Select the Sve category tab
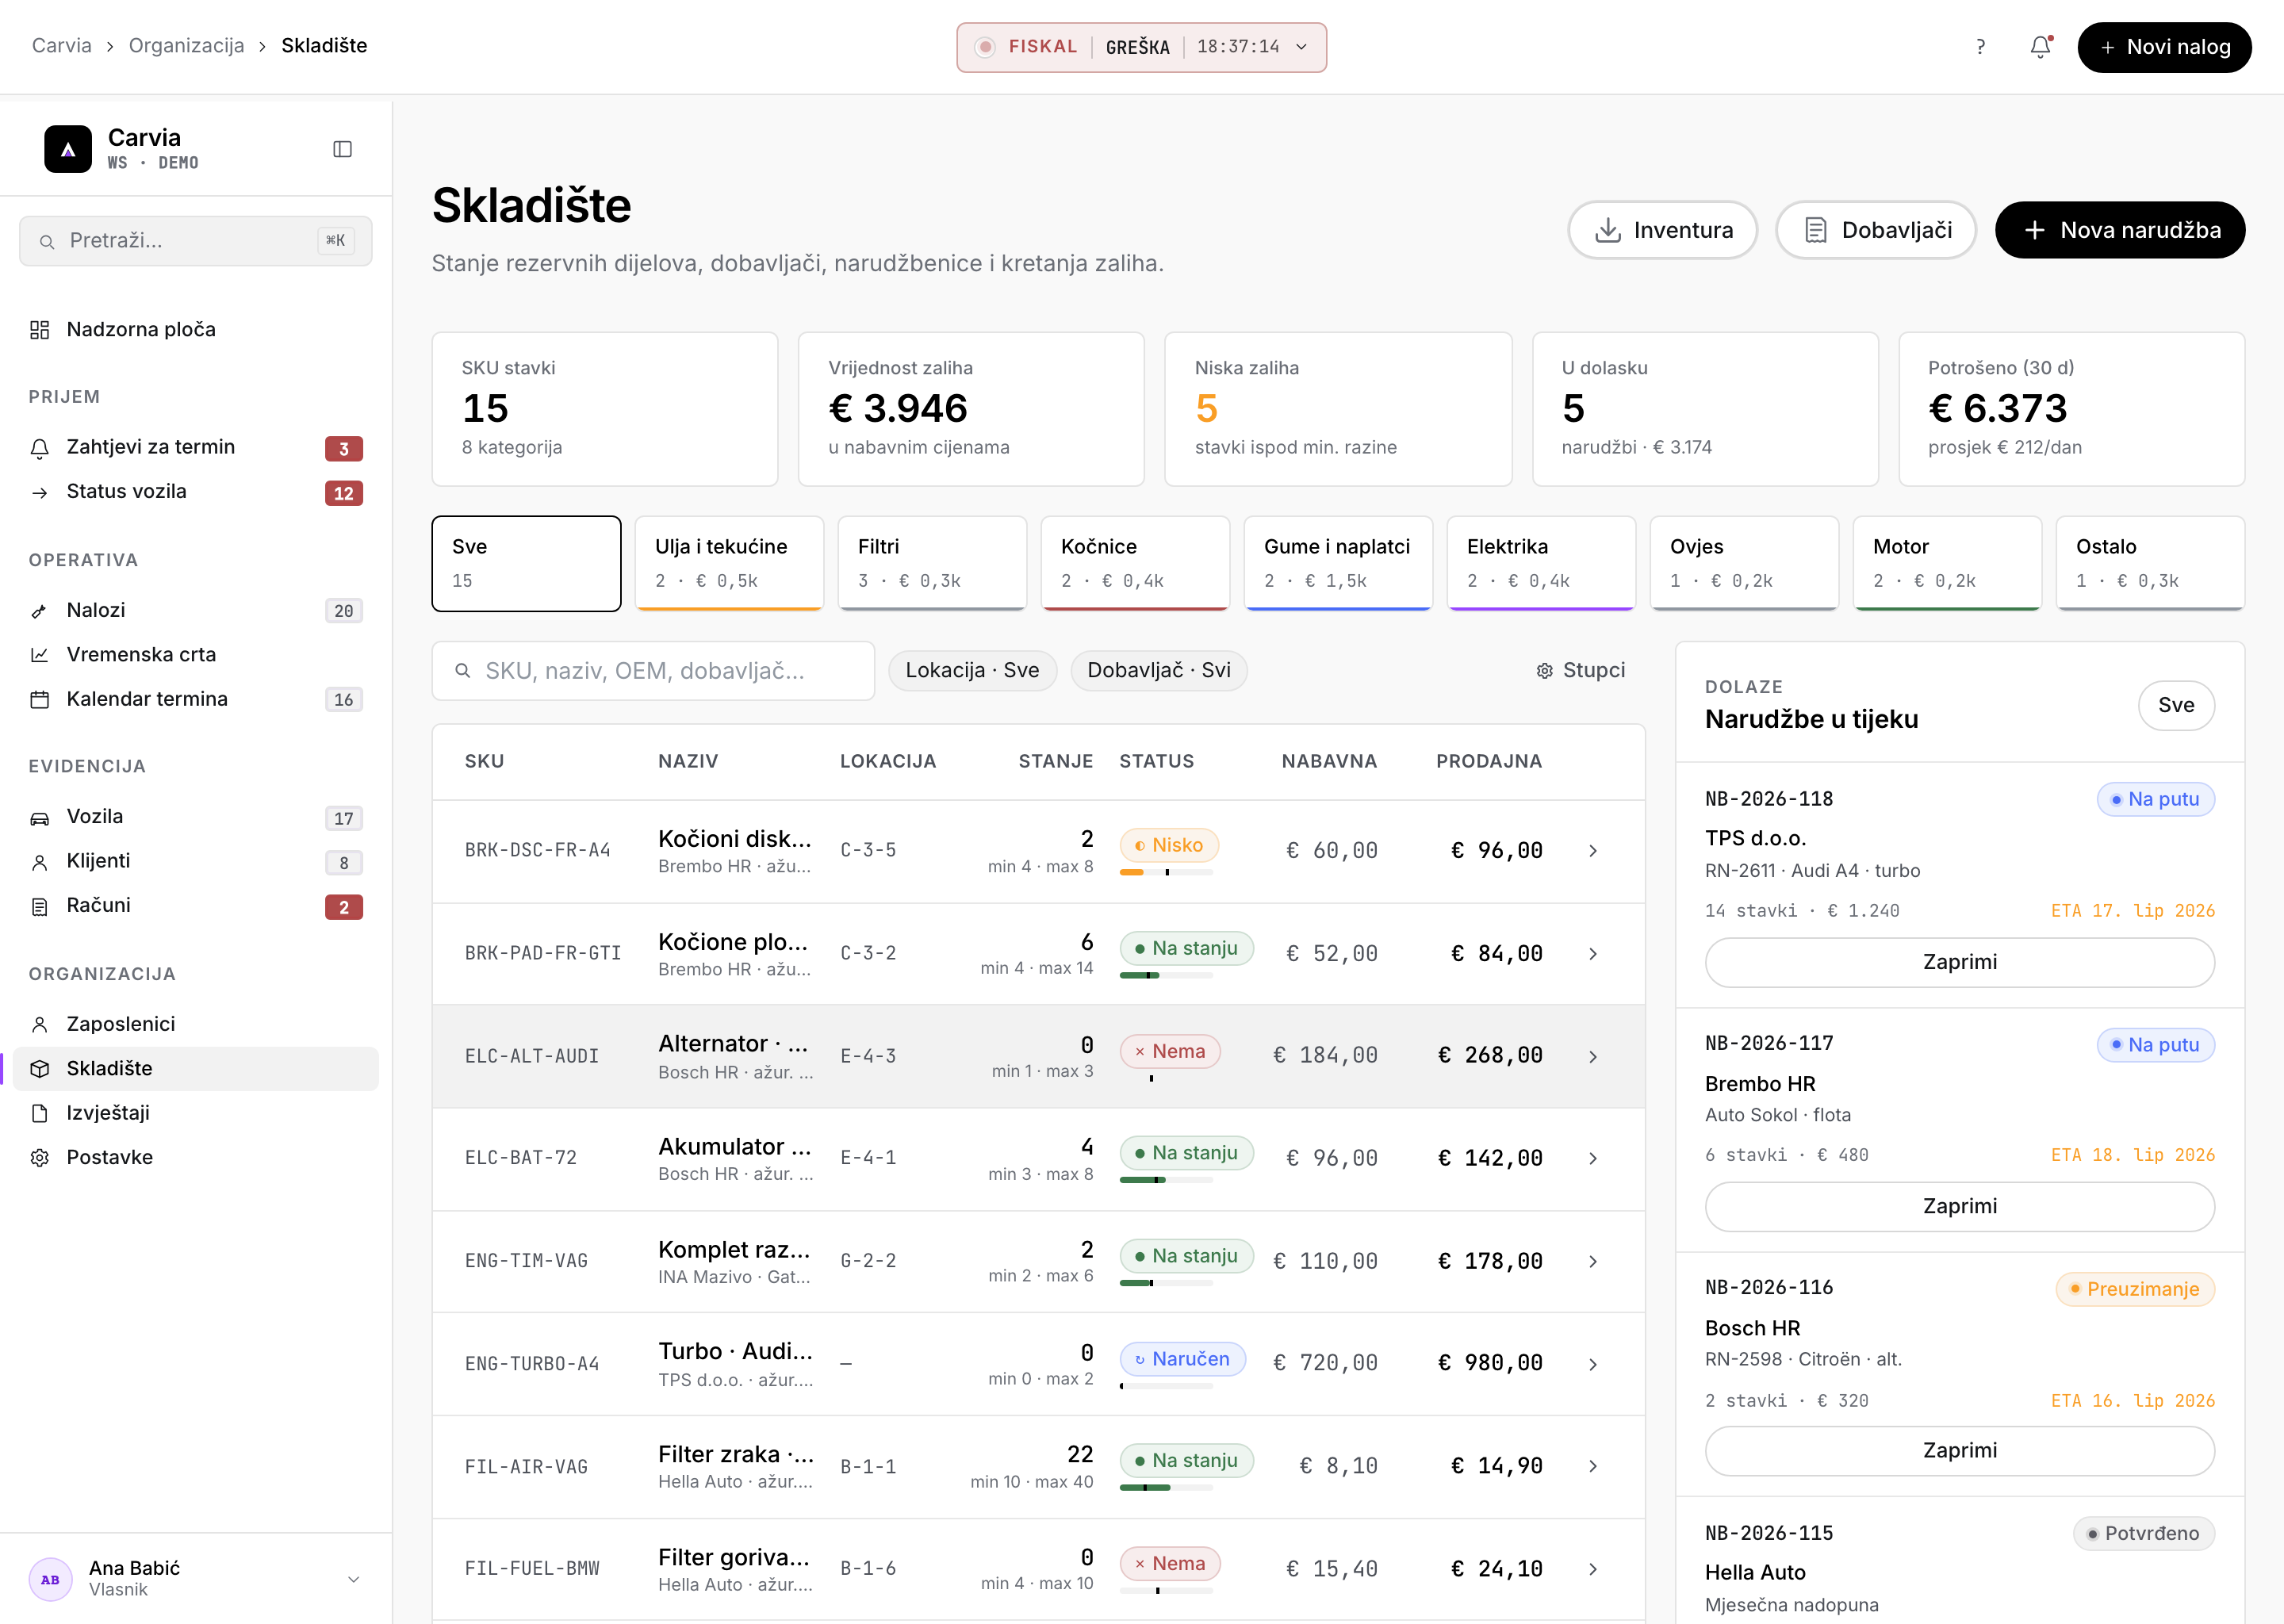 526,563
